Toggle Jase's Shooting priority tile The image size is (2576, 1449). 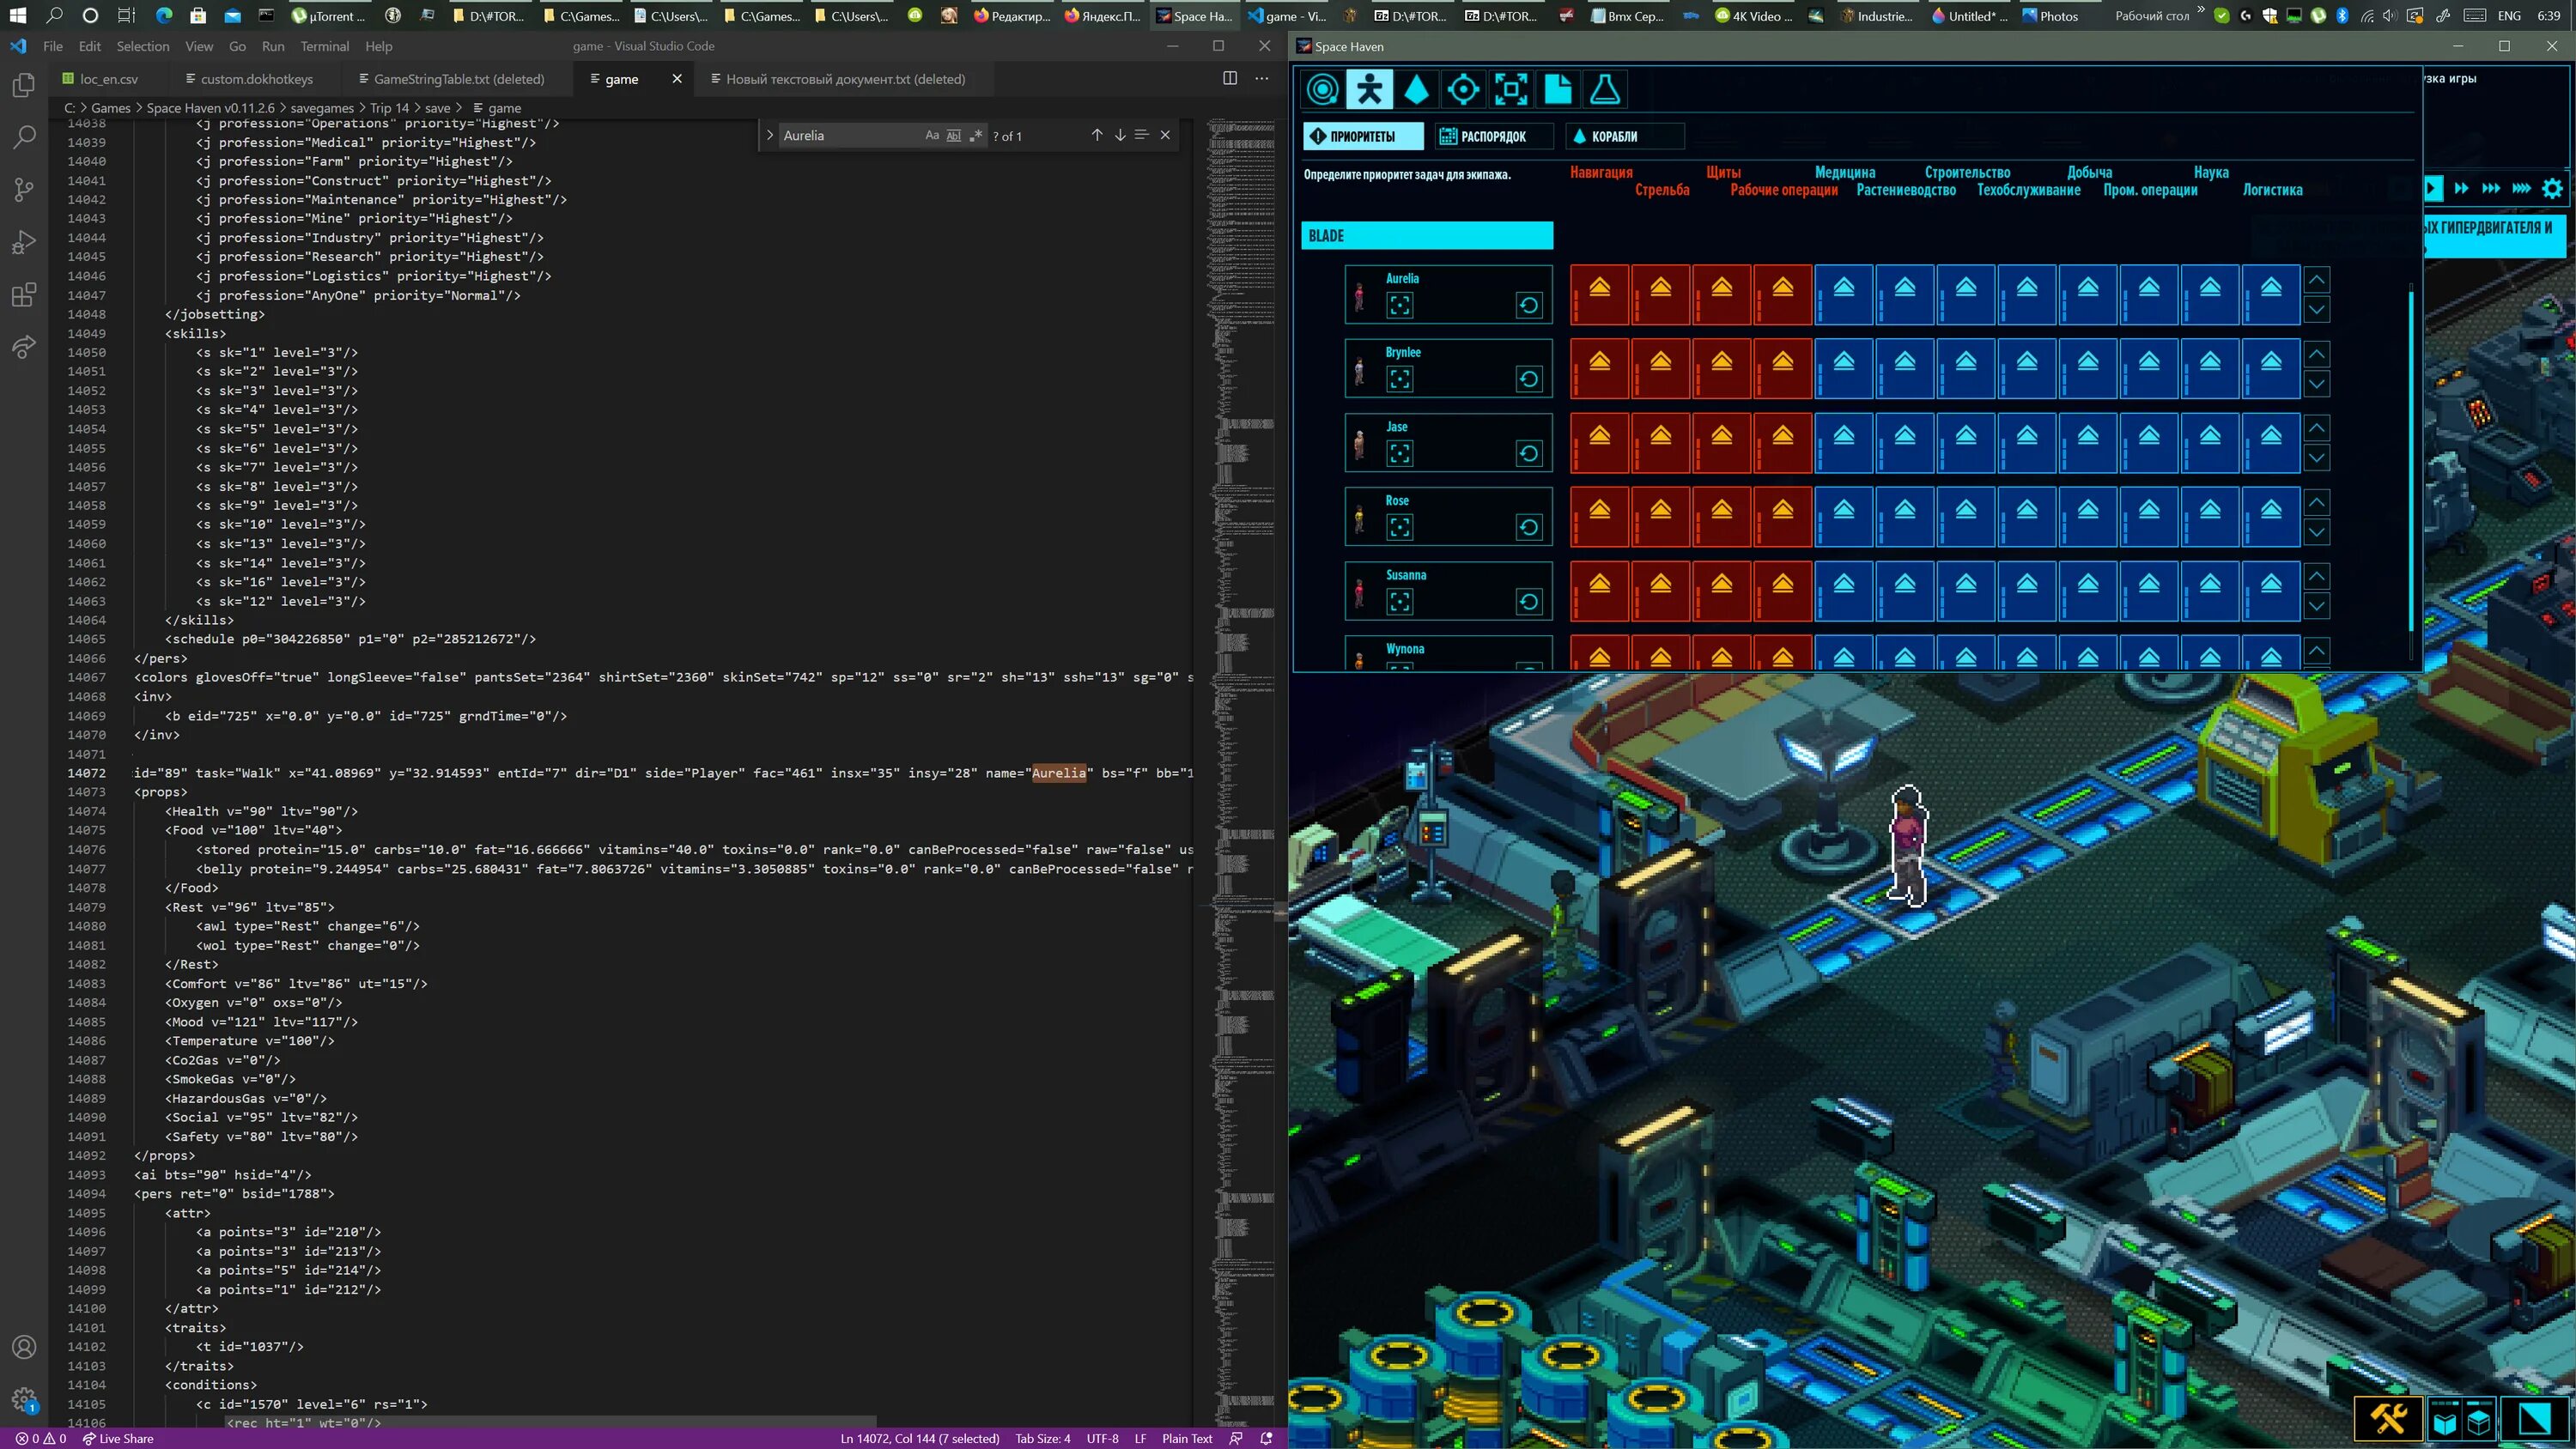1661,443
